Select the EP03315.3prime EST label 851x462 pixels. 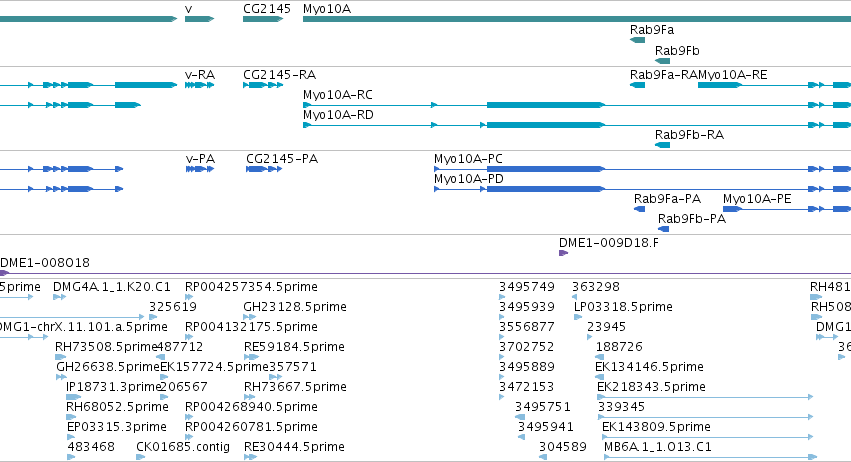pos(117,427)
